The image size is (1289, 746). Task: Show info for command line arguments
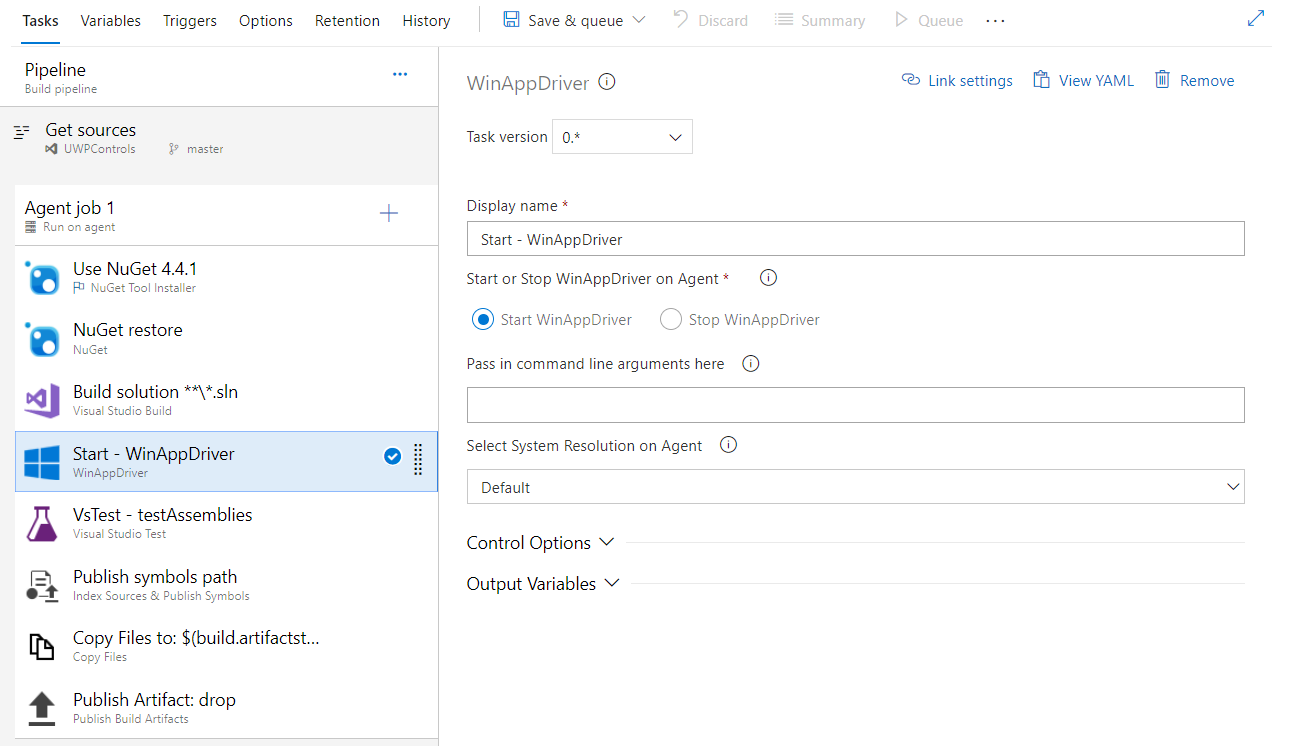coord(751,364)
